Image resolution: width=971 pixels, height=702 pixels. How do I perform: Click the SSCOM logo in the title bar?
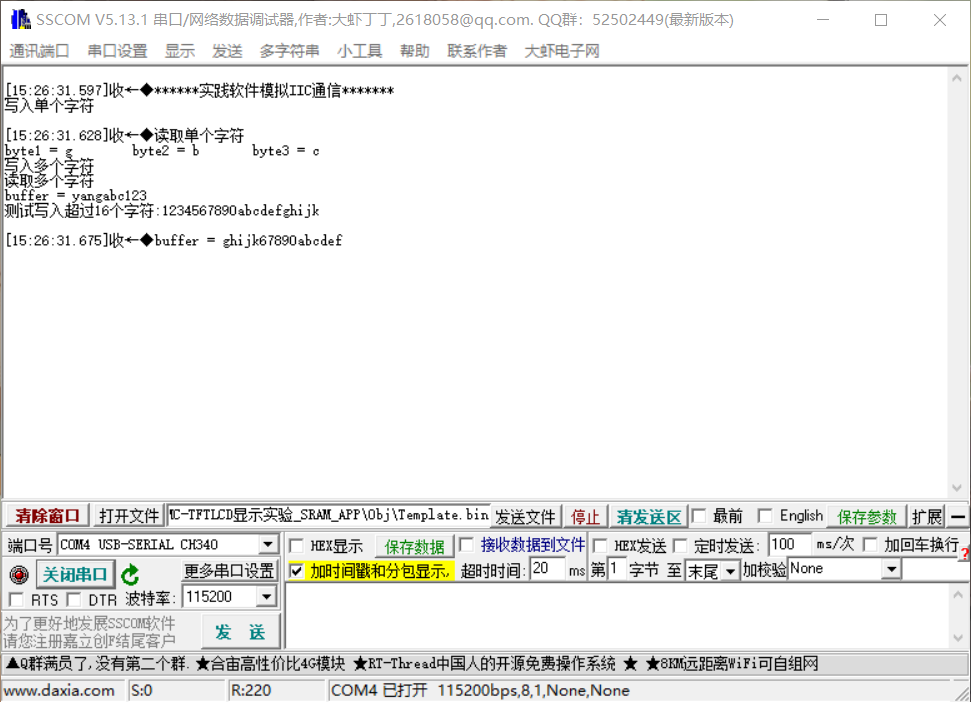[20, 19]
